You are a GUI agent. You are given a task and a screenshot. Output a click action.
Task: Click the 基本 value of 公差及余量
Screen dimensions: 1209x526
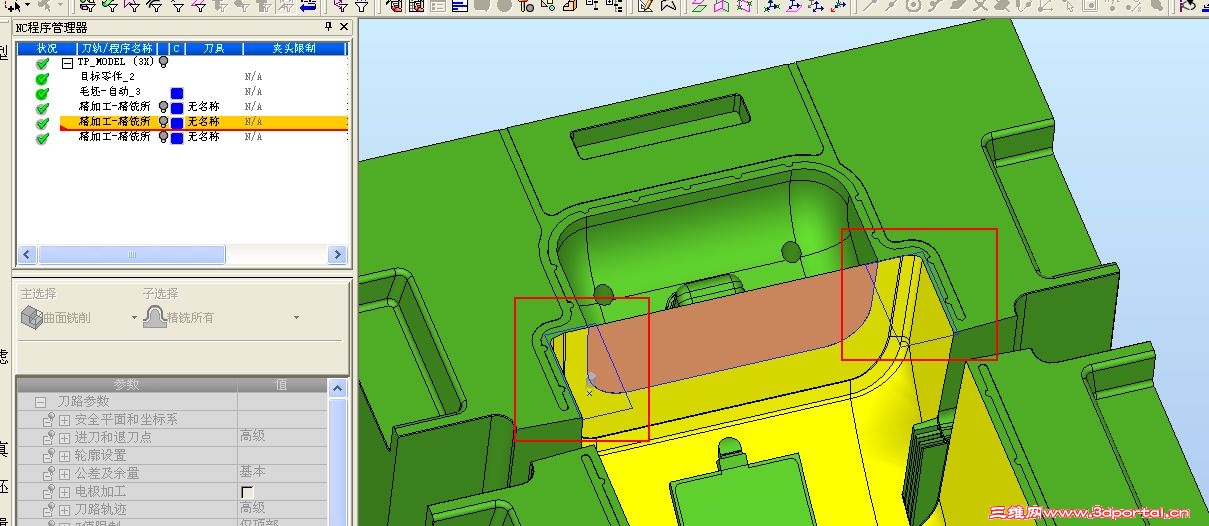252,472
